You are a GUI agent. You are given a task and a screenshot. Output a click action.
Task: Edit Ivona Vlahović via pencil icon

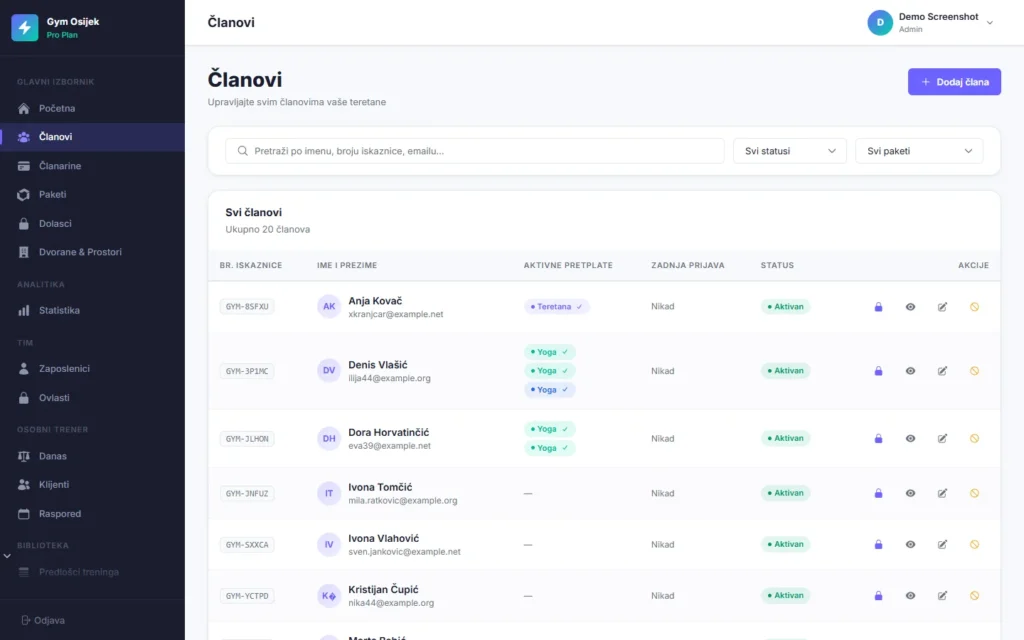pos(942,545)
